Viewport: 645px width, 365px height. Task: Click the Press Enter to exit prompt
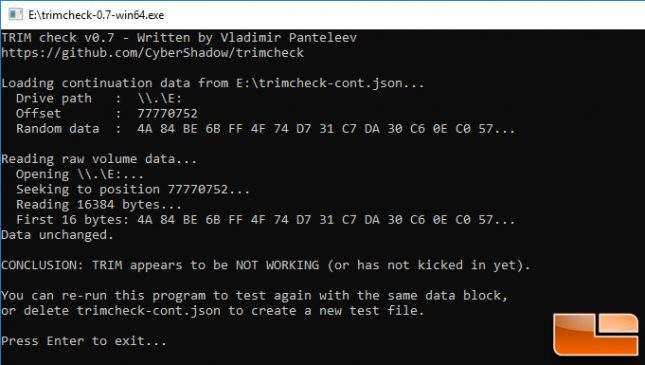pos(84,341)
